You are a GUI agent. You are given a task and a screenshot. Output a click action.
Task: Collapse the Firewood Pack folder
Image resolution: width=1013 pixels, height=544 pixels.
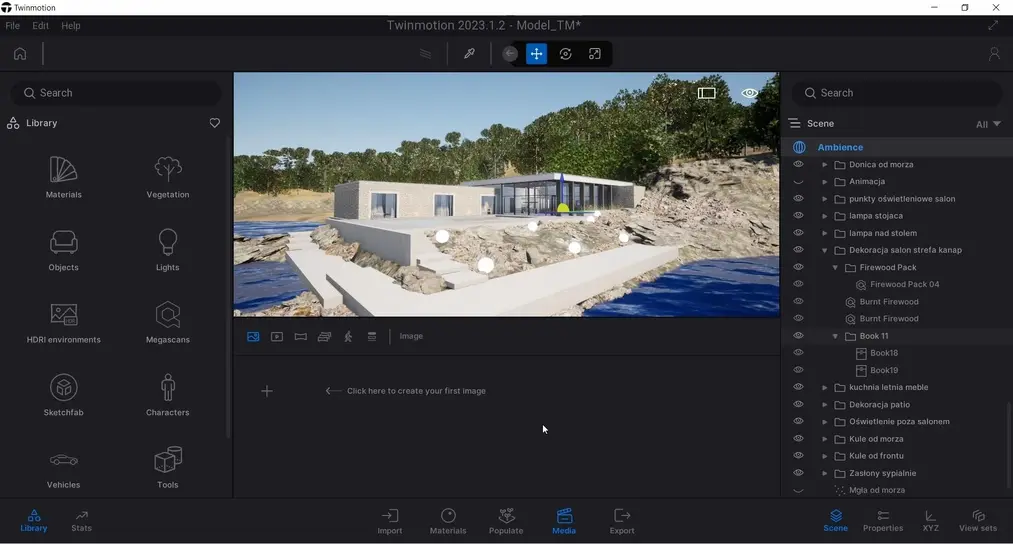(x=836, y=268)
